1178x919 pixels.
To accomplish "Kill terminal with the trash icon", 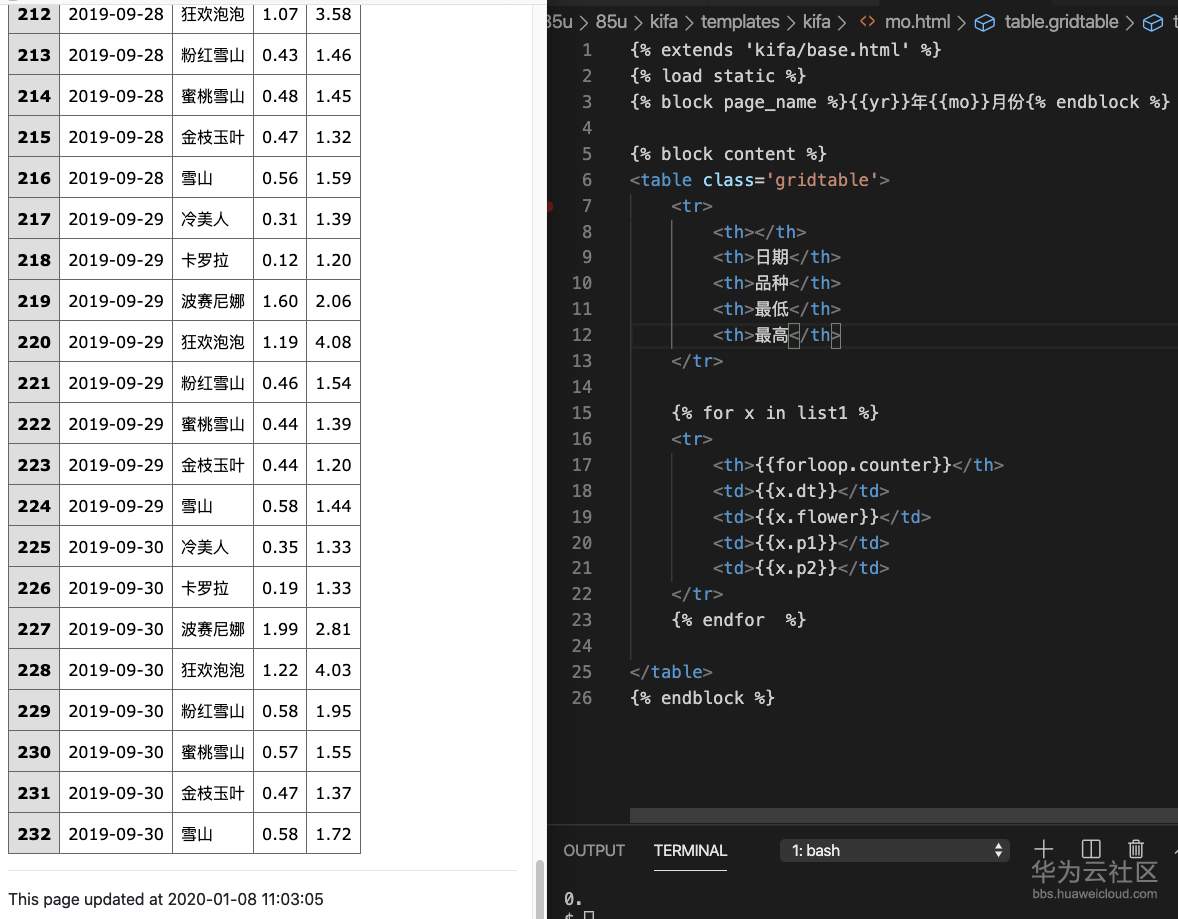I will 1136,849.
